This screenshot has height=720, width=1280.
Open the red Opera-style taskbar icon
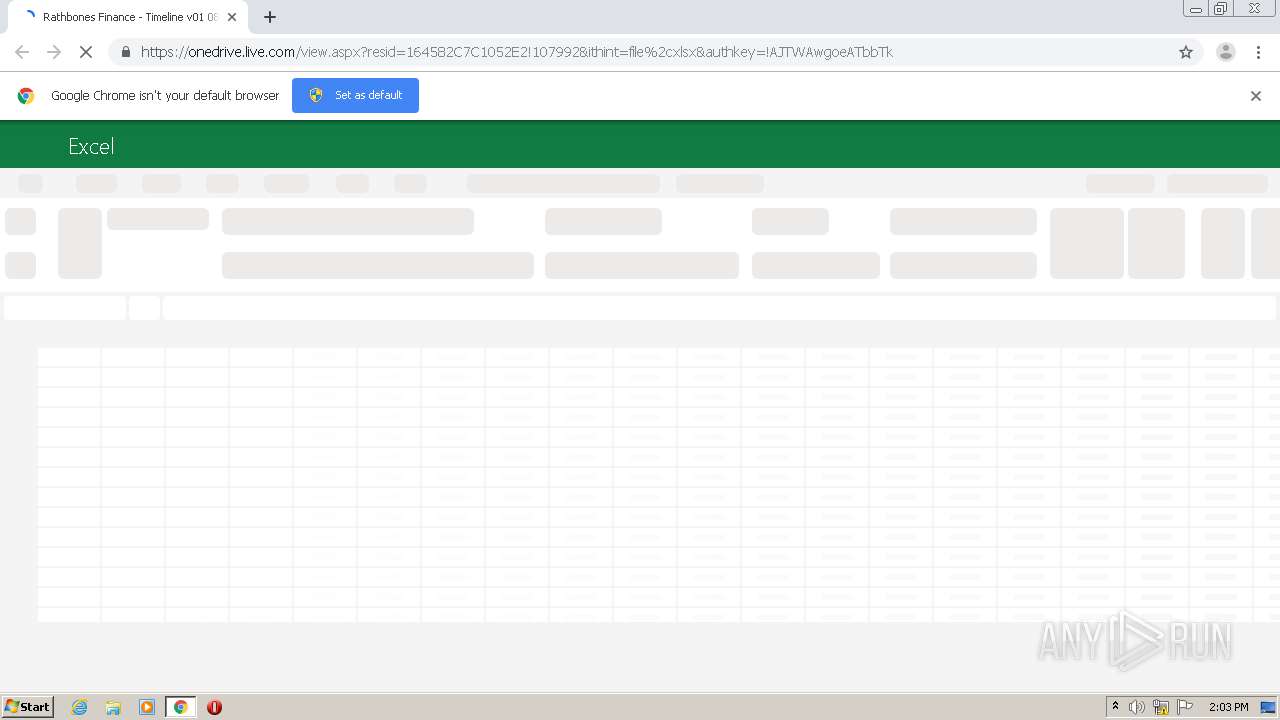coord(214,707)
